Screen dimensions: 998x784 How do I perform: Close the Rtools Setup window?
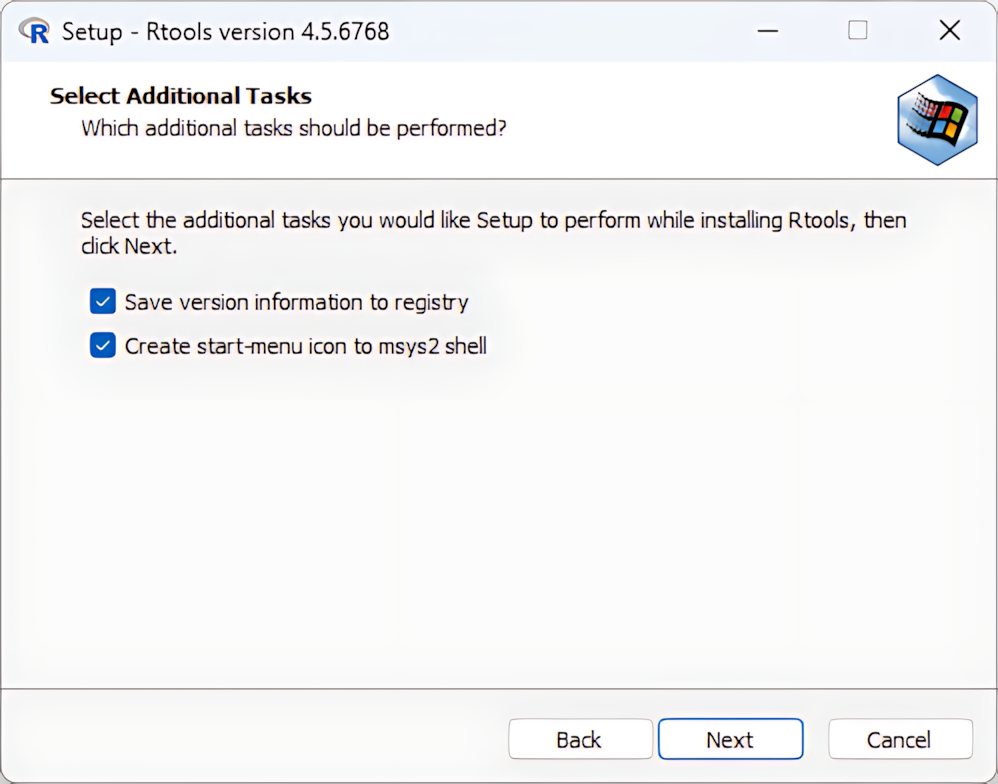[949, 31]
